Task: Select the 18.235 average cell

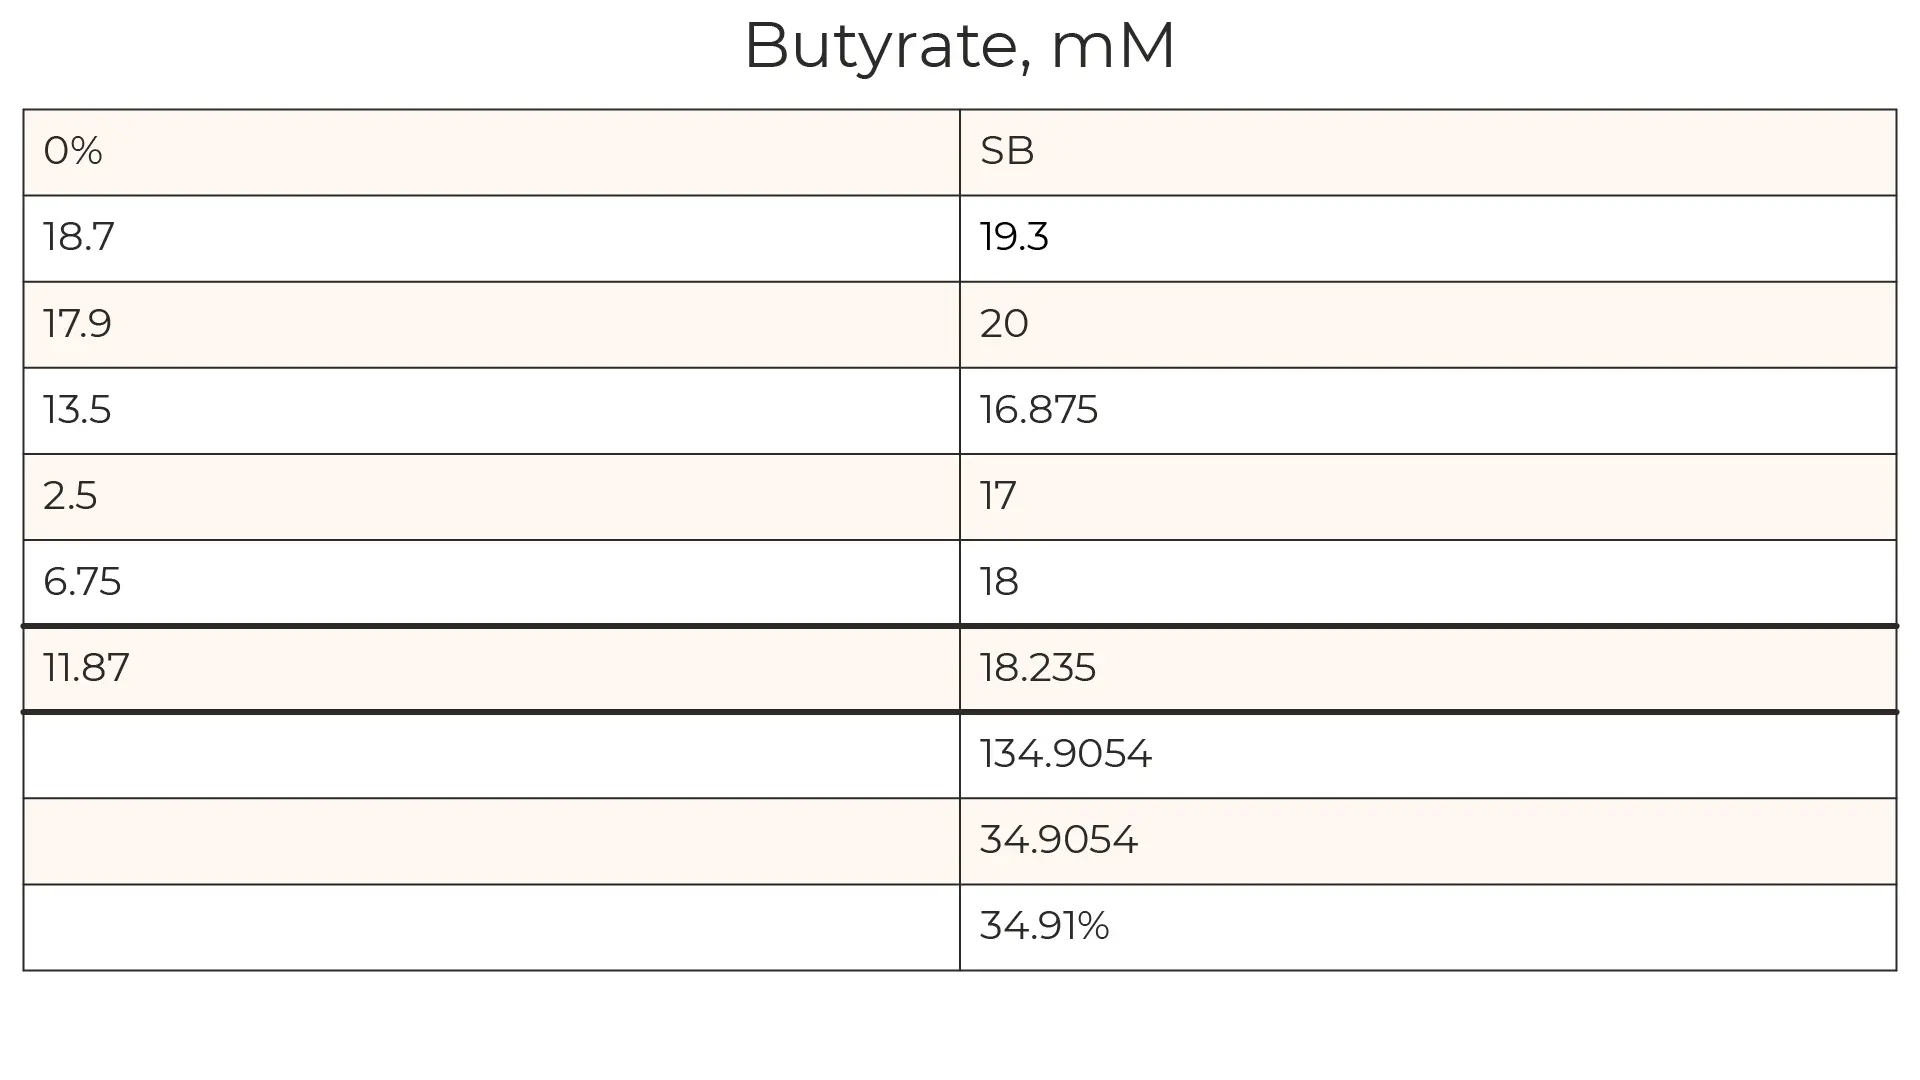Action: pos(1427,668)
